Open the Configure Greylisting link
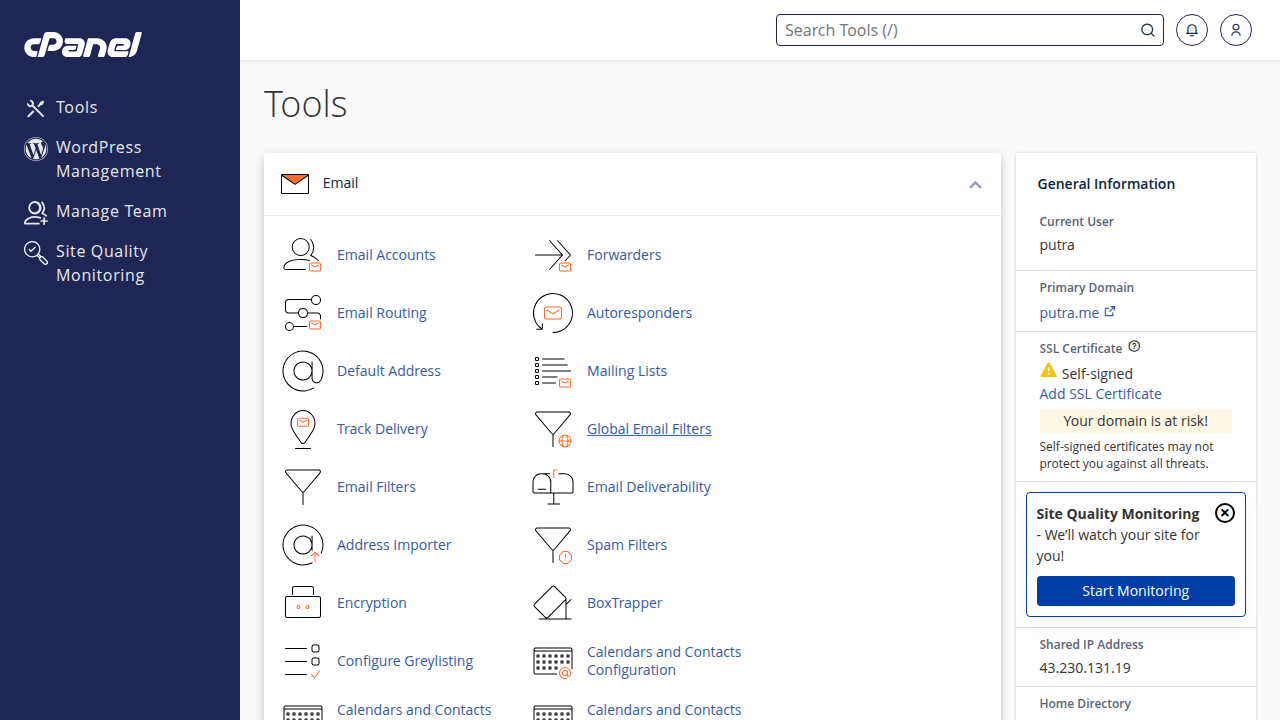Image resolution: width=1280 pixels, height=720 pixels. click(x=405, y=661)
